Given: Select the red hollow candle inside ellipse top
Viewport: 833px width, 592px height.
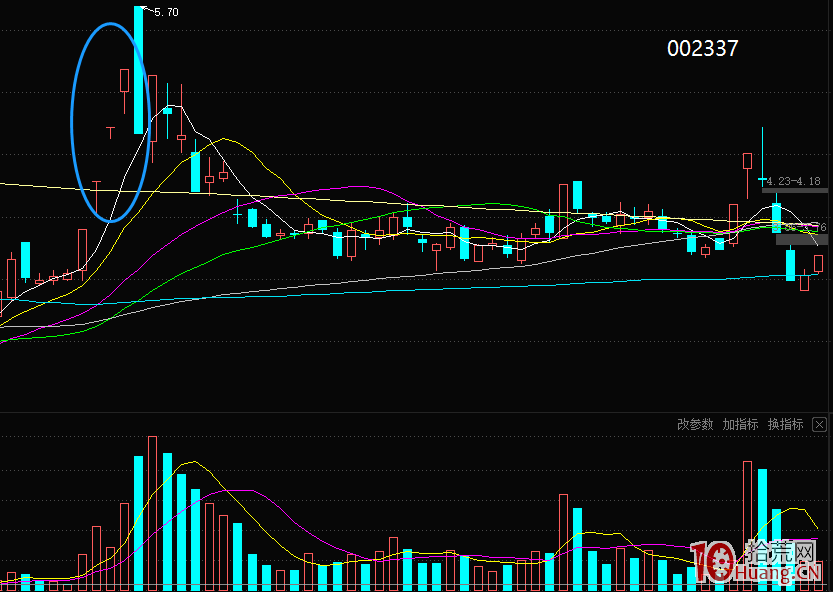Looking at the screenshot, I should 125,80.
